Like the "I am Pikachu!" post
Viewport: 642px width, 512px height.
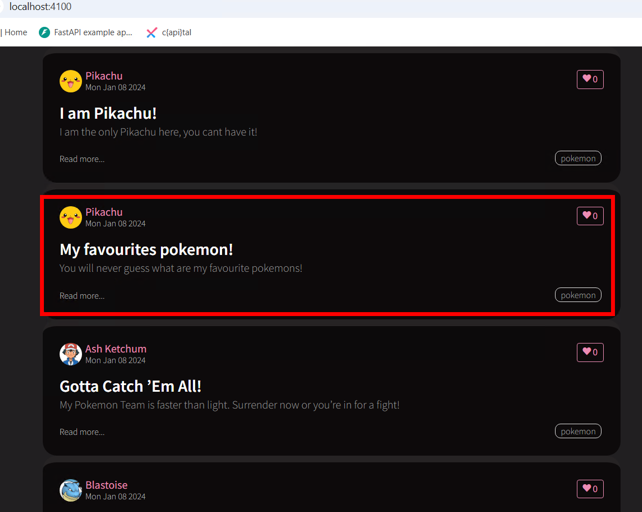point(590,79)
